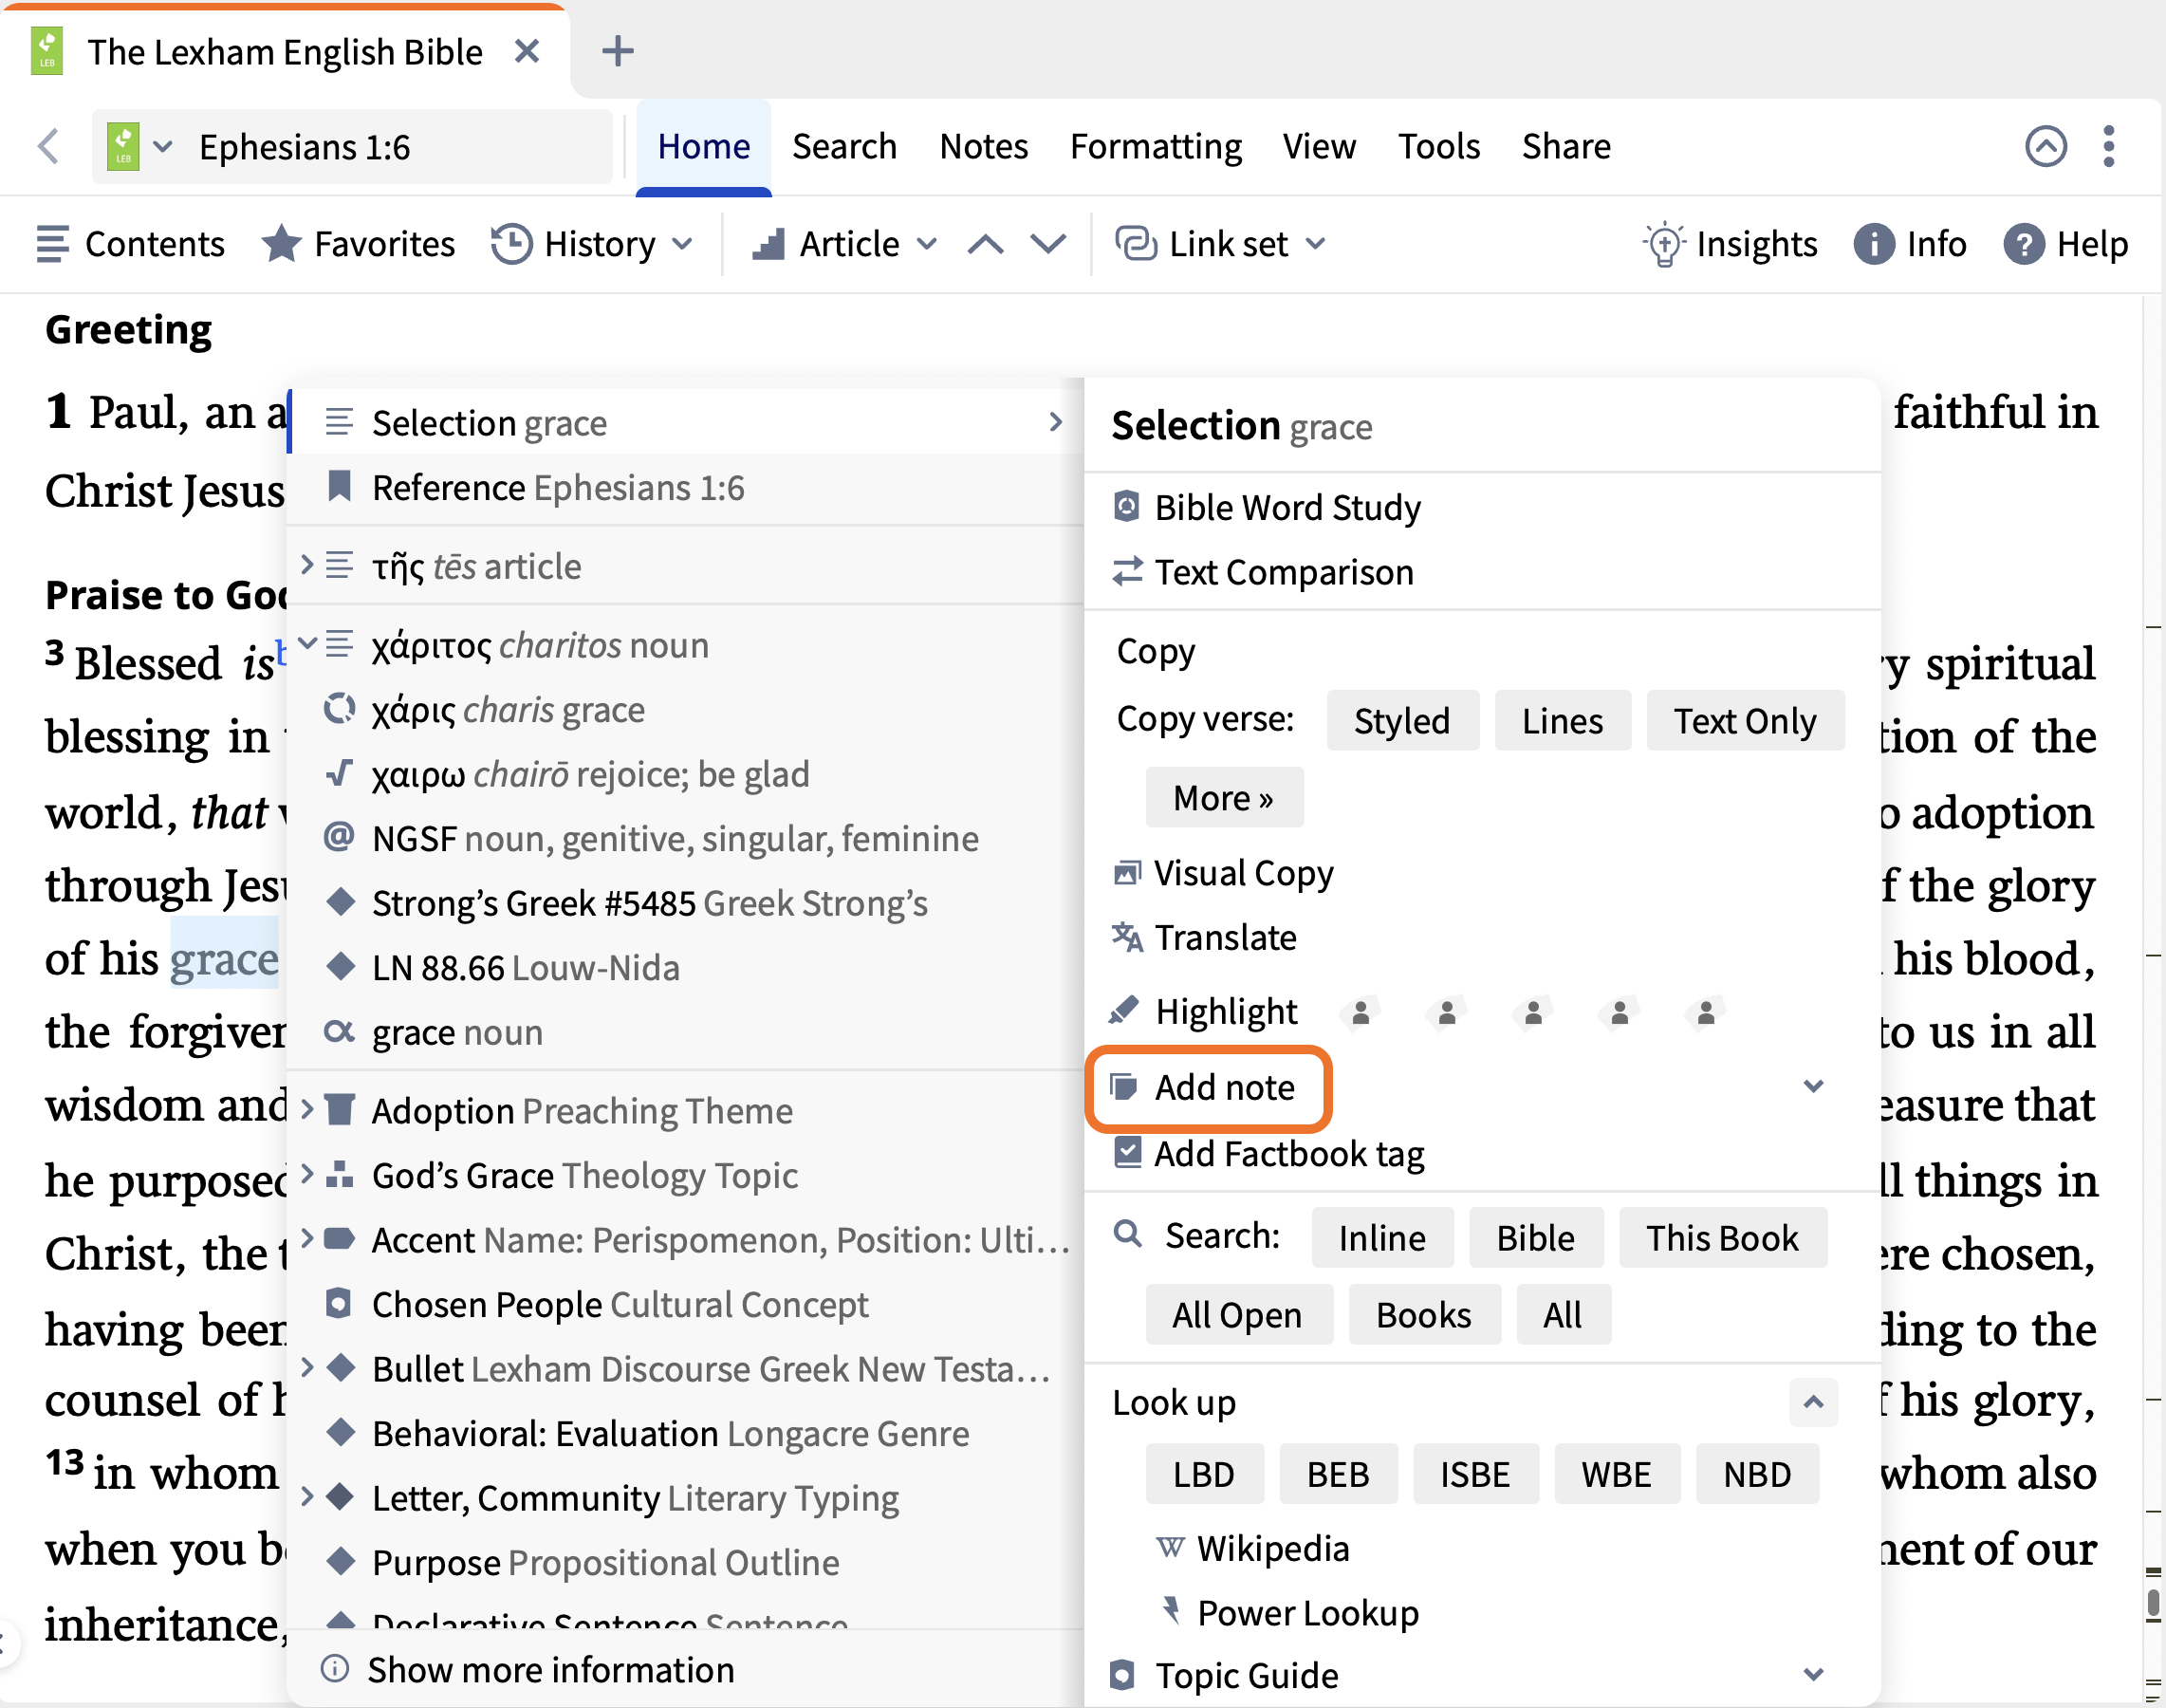
Task: Open the Tools tab
Action: pyautogui.click(x=1438, y=147)
